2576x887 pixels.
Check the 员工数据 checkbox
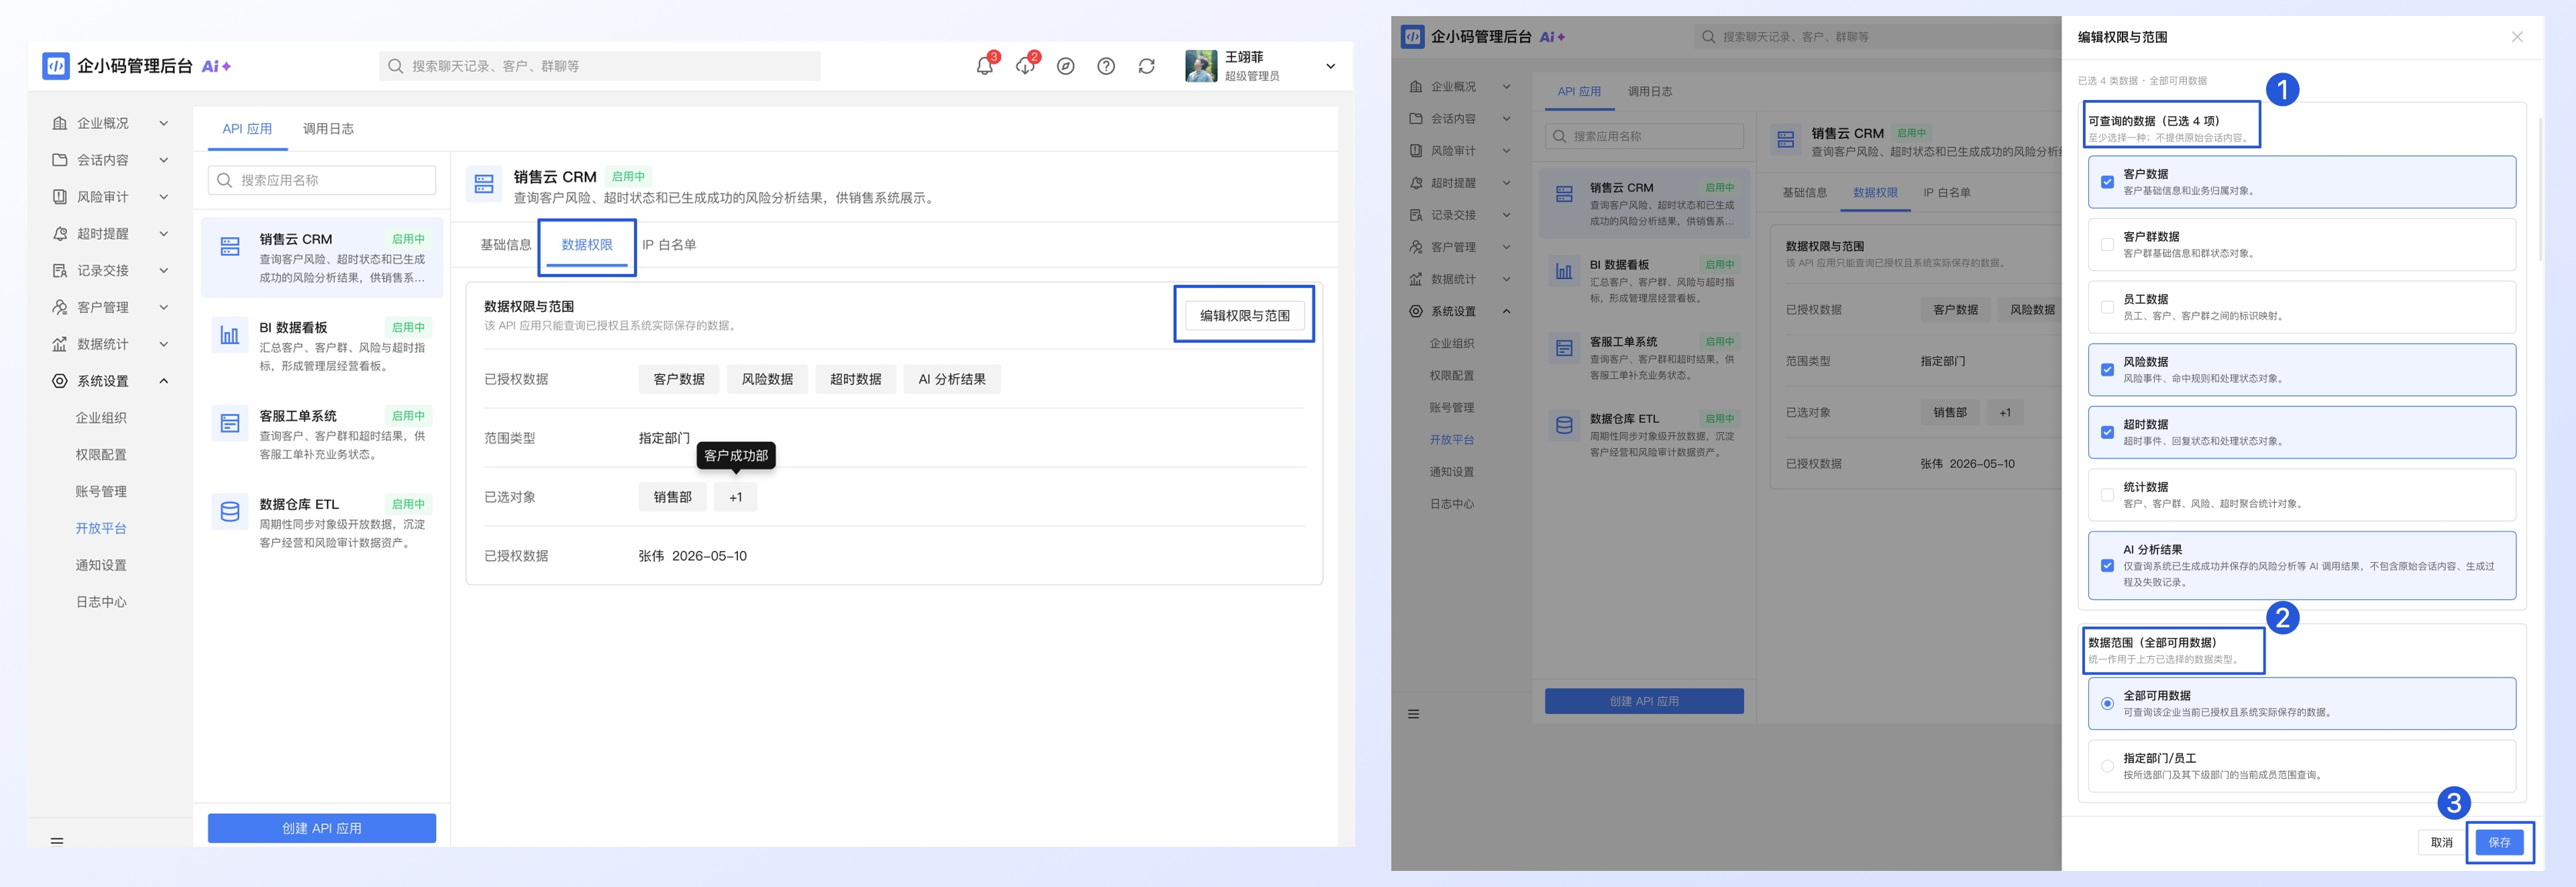[2107, 307]
